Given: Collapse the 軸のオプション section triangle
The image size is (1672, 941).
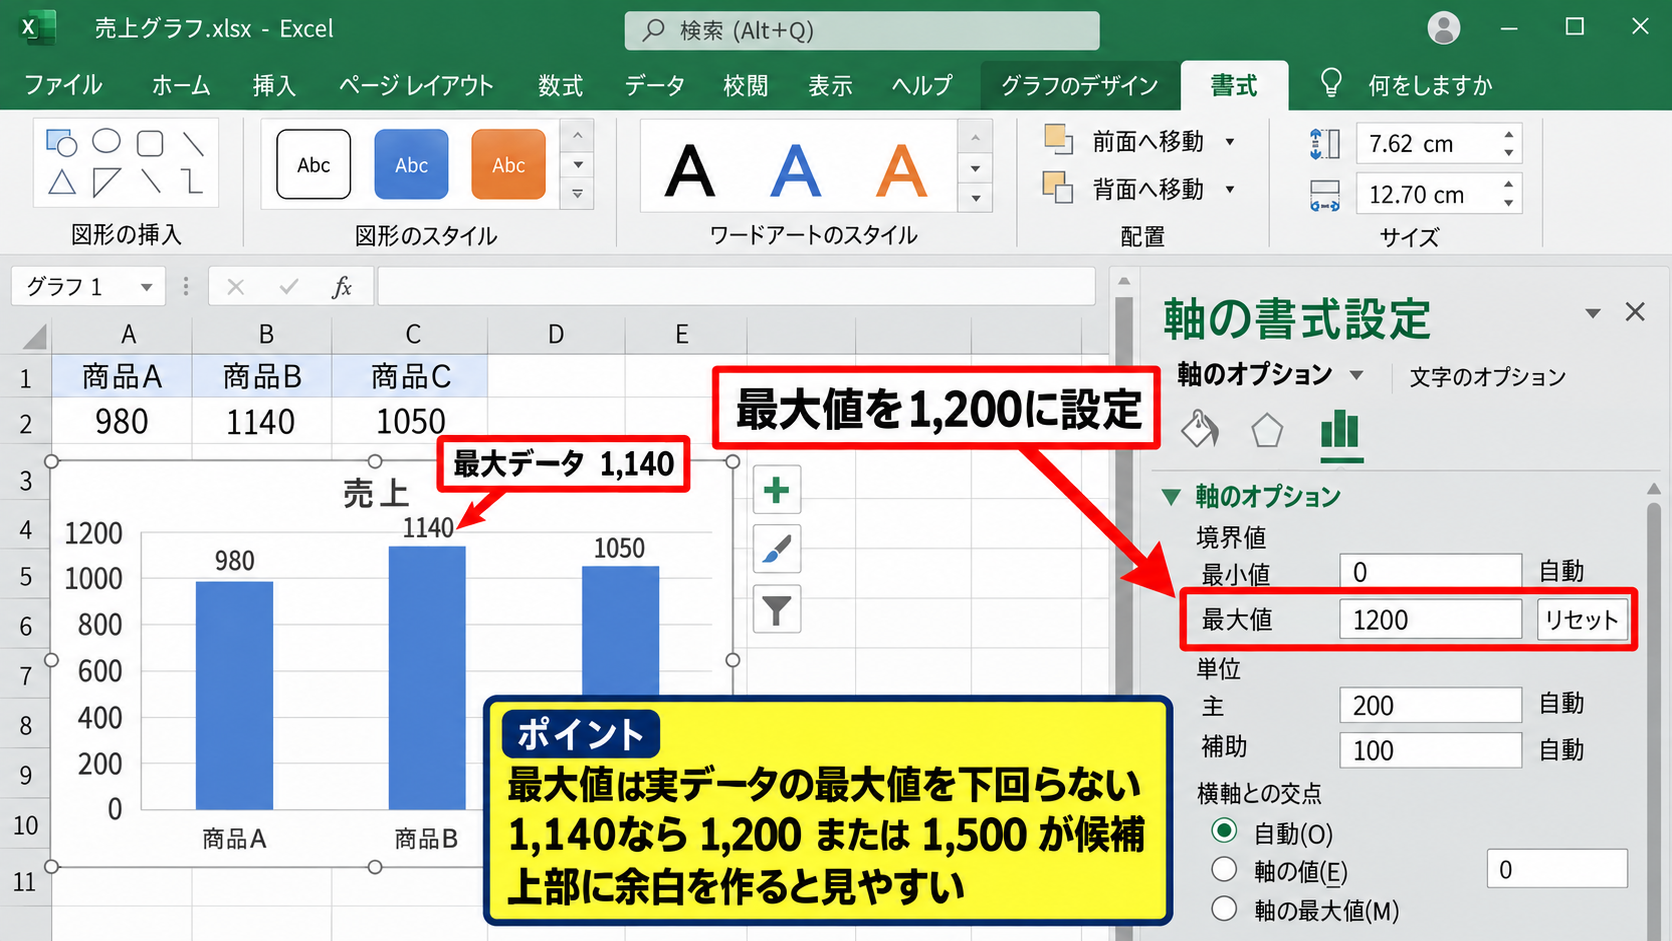Looking at the screenshot, I should 1171,496.
